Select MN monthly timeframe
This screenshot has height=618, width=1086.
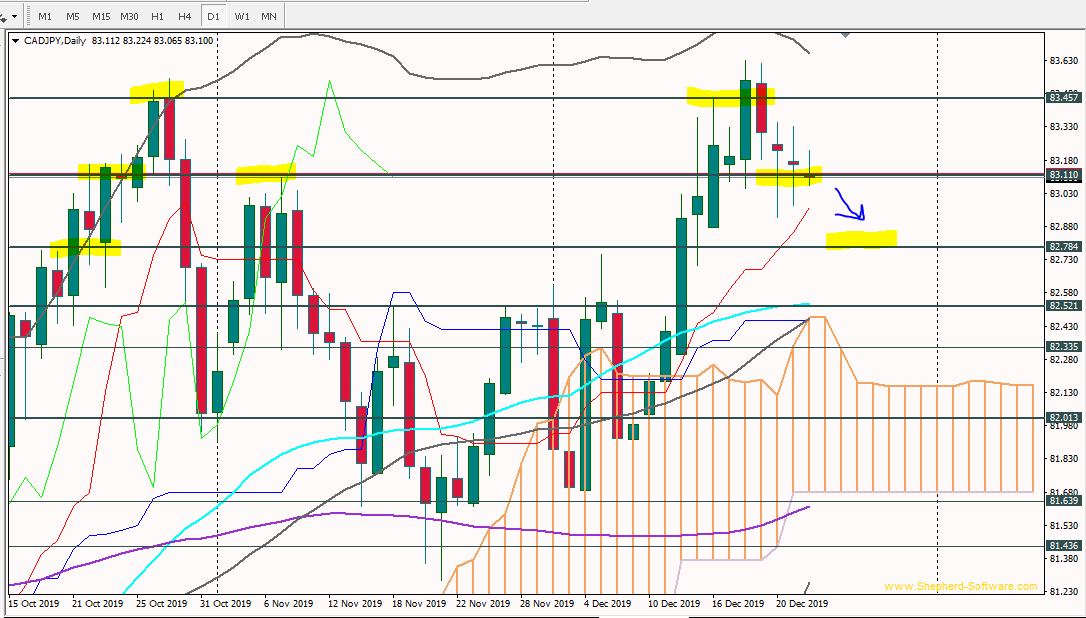point(269,16)
